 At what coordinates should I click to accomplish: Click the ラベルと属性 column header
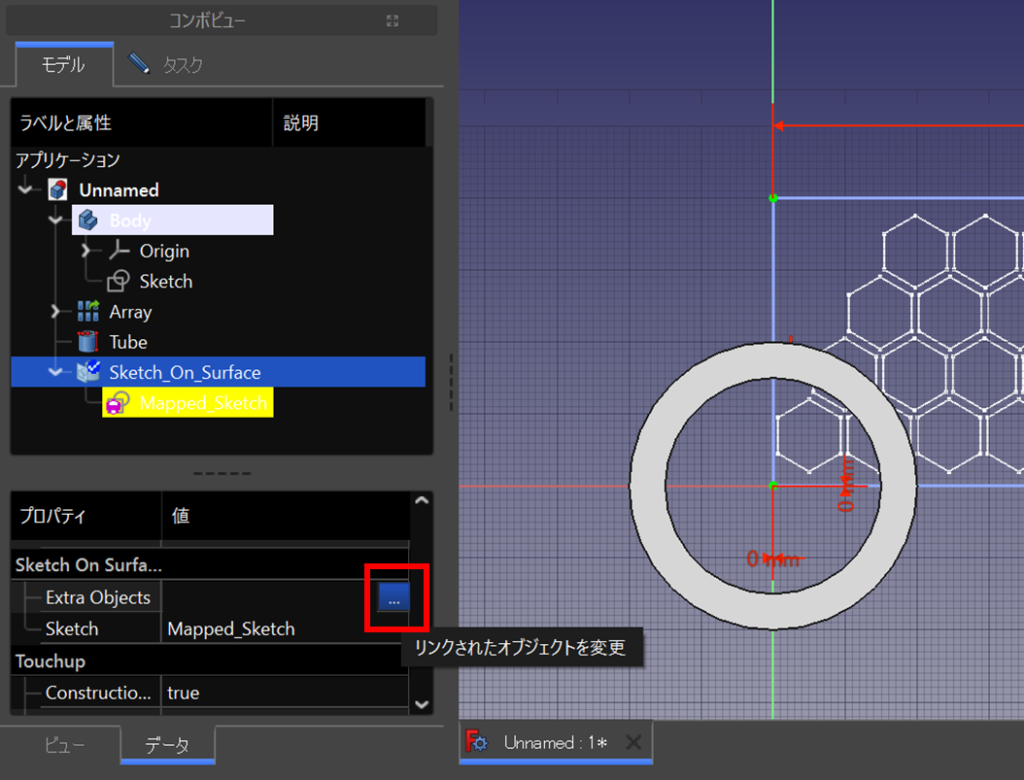click(x=142, y=123)
